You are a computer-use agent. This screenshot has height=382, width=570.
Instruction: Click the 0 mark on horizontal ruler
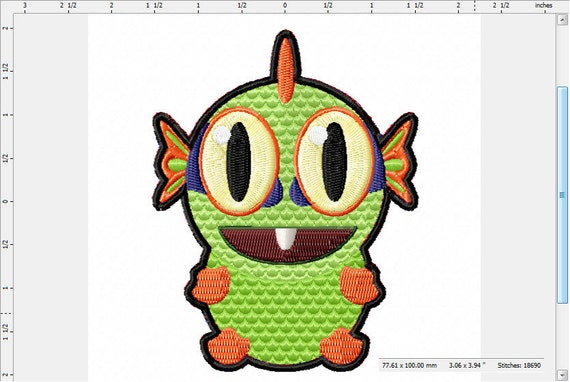tap(285, 6)
